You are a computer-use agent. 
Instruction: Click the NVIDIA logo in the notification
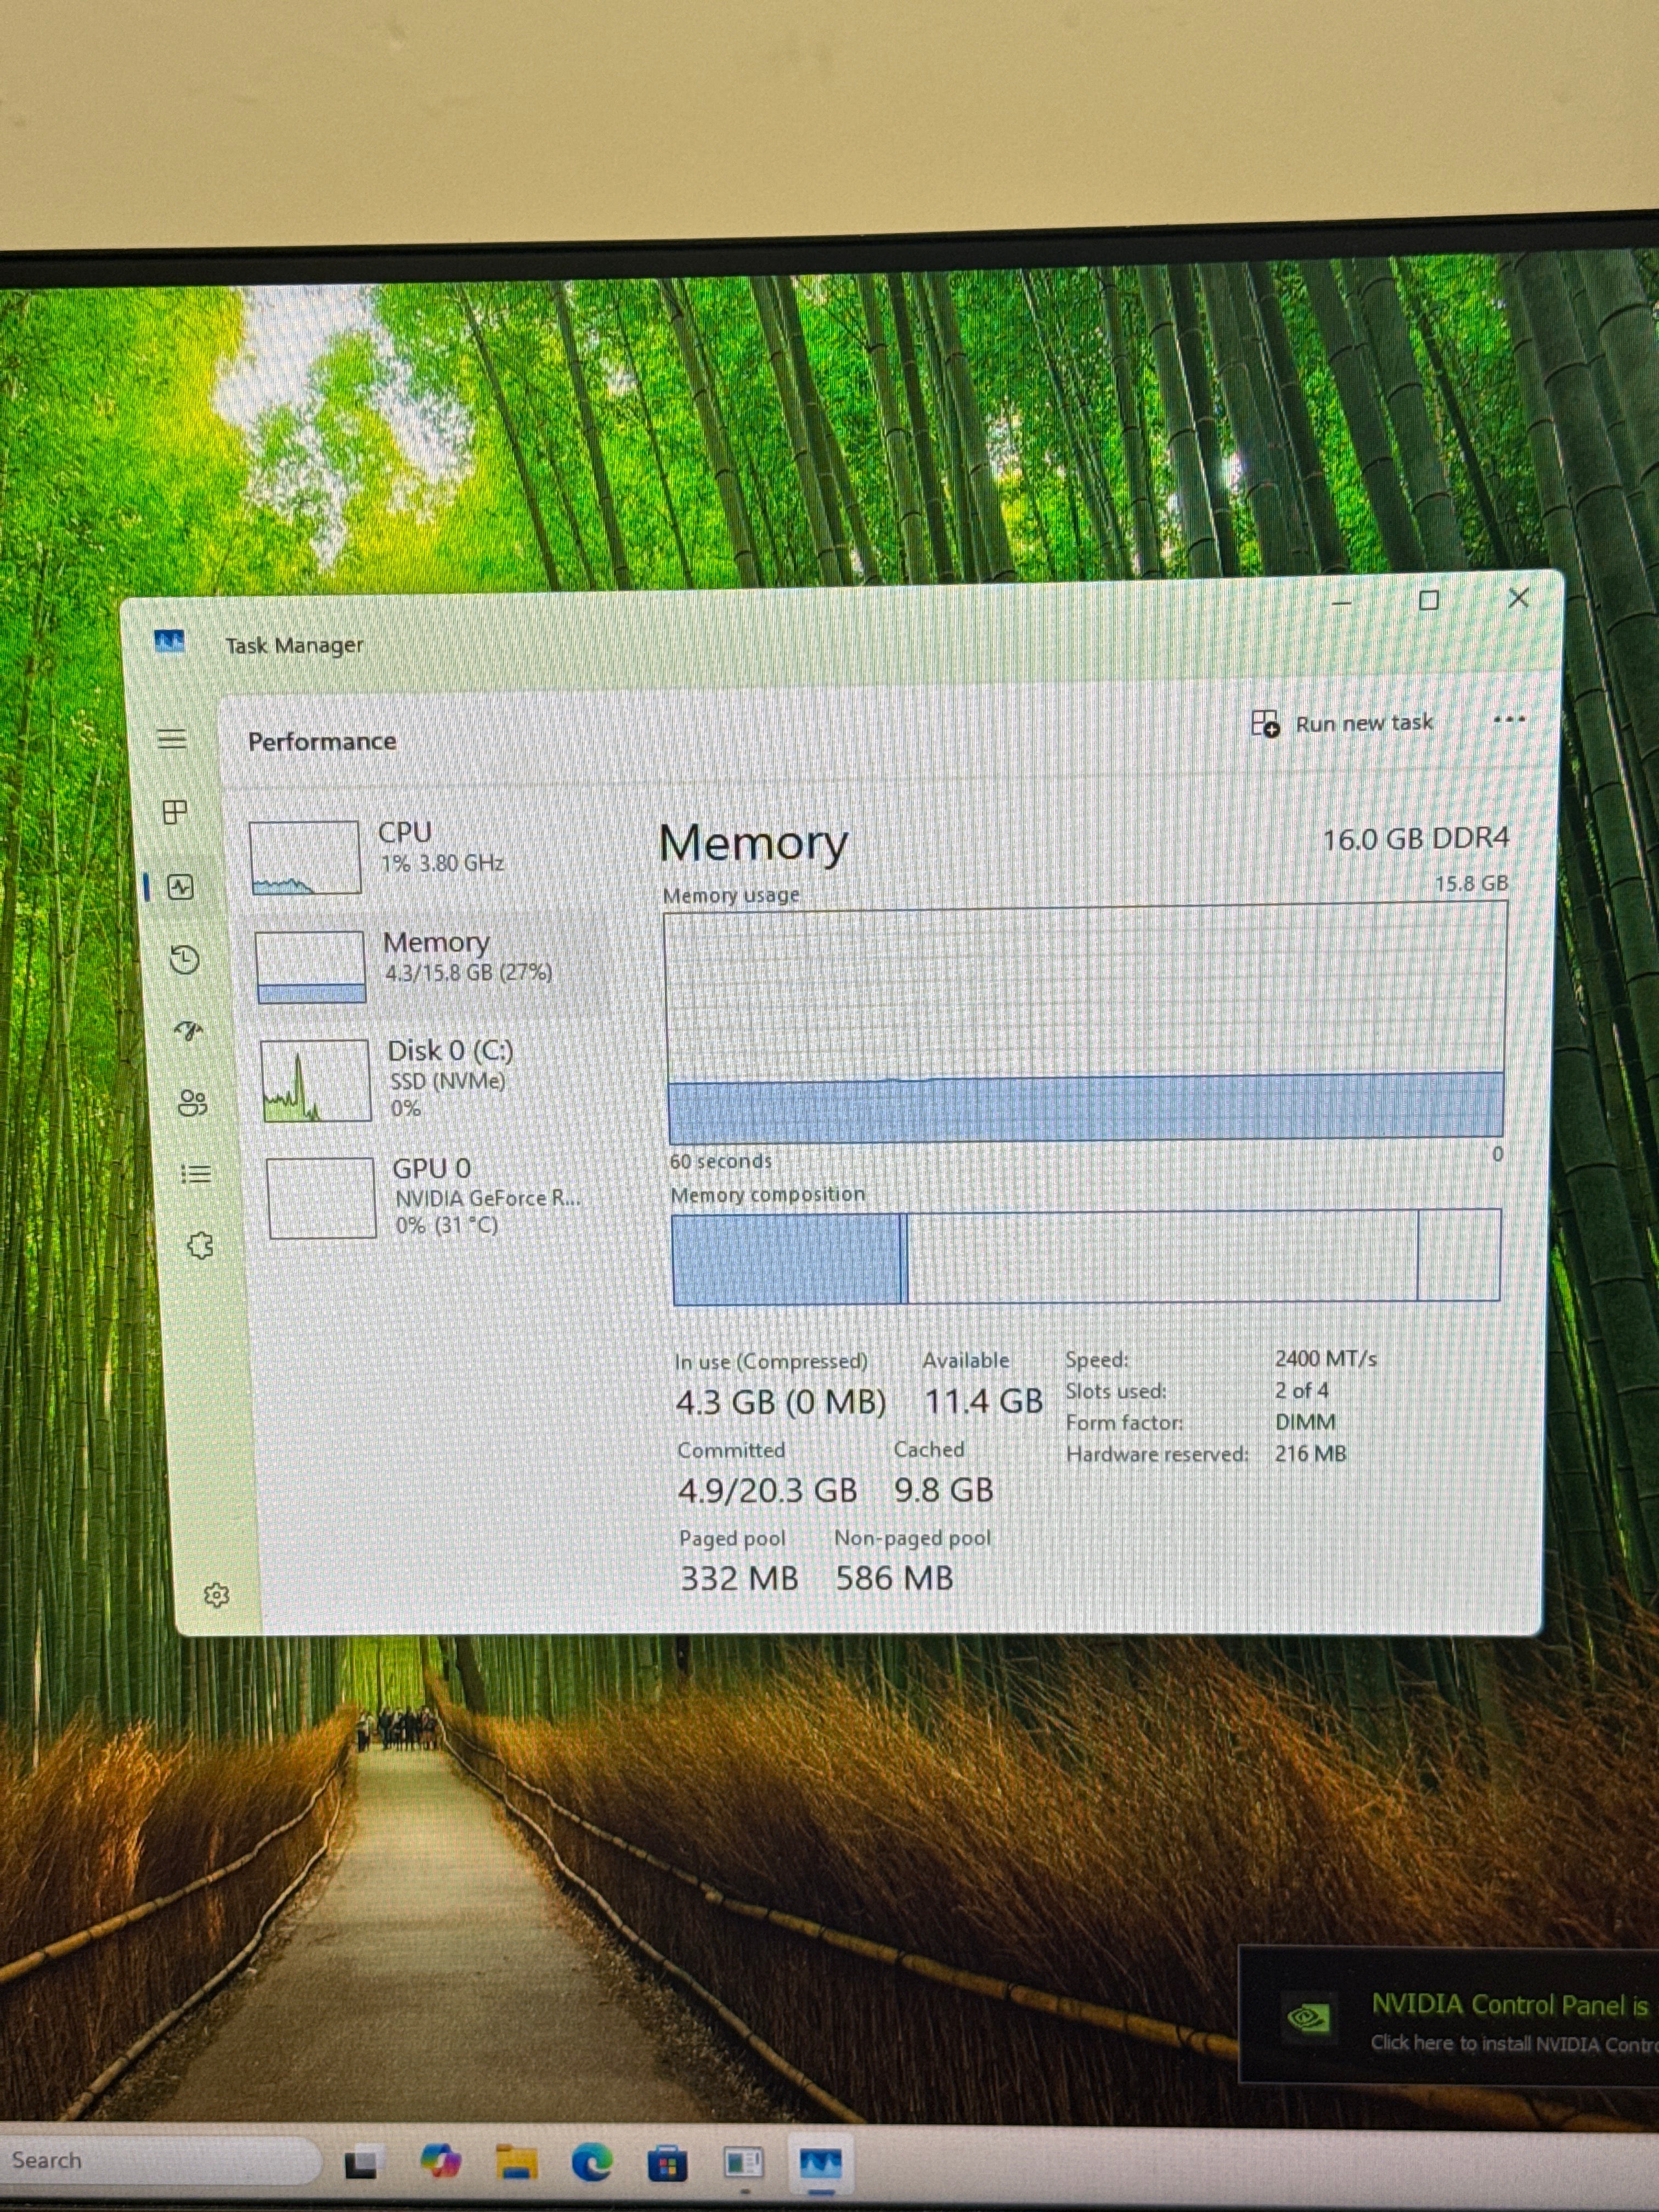[x=1309, y=2018]
